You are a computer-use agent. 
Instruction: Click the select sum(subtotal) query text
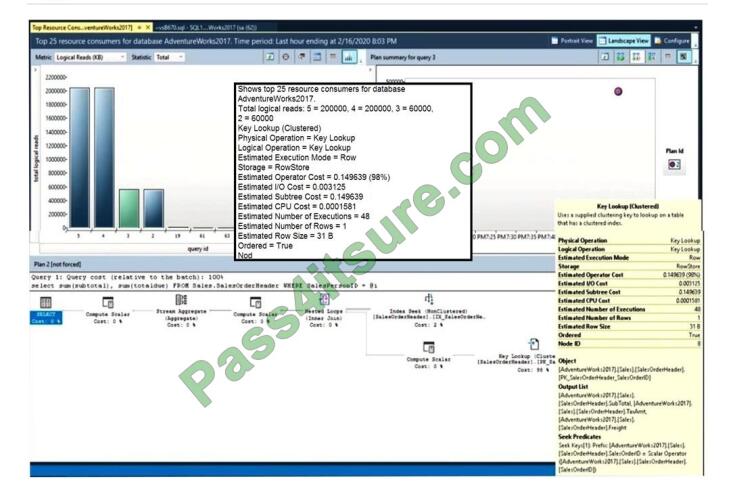(204, 285)
